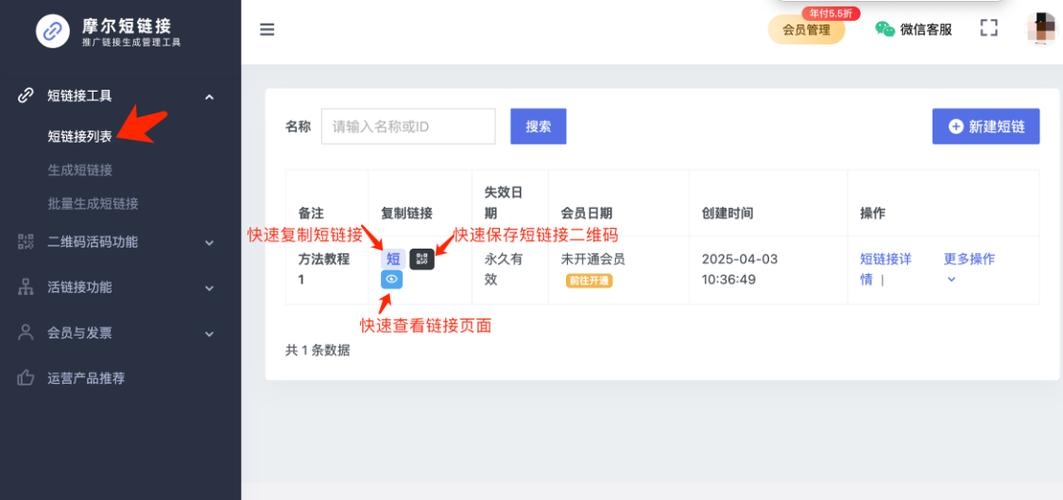Click the 年付5.5折 promo badge

(830, 13)
